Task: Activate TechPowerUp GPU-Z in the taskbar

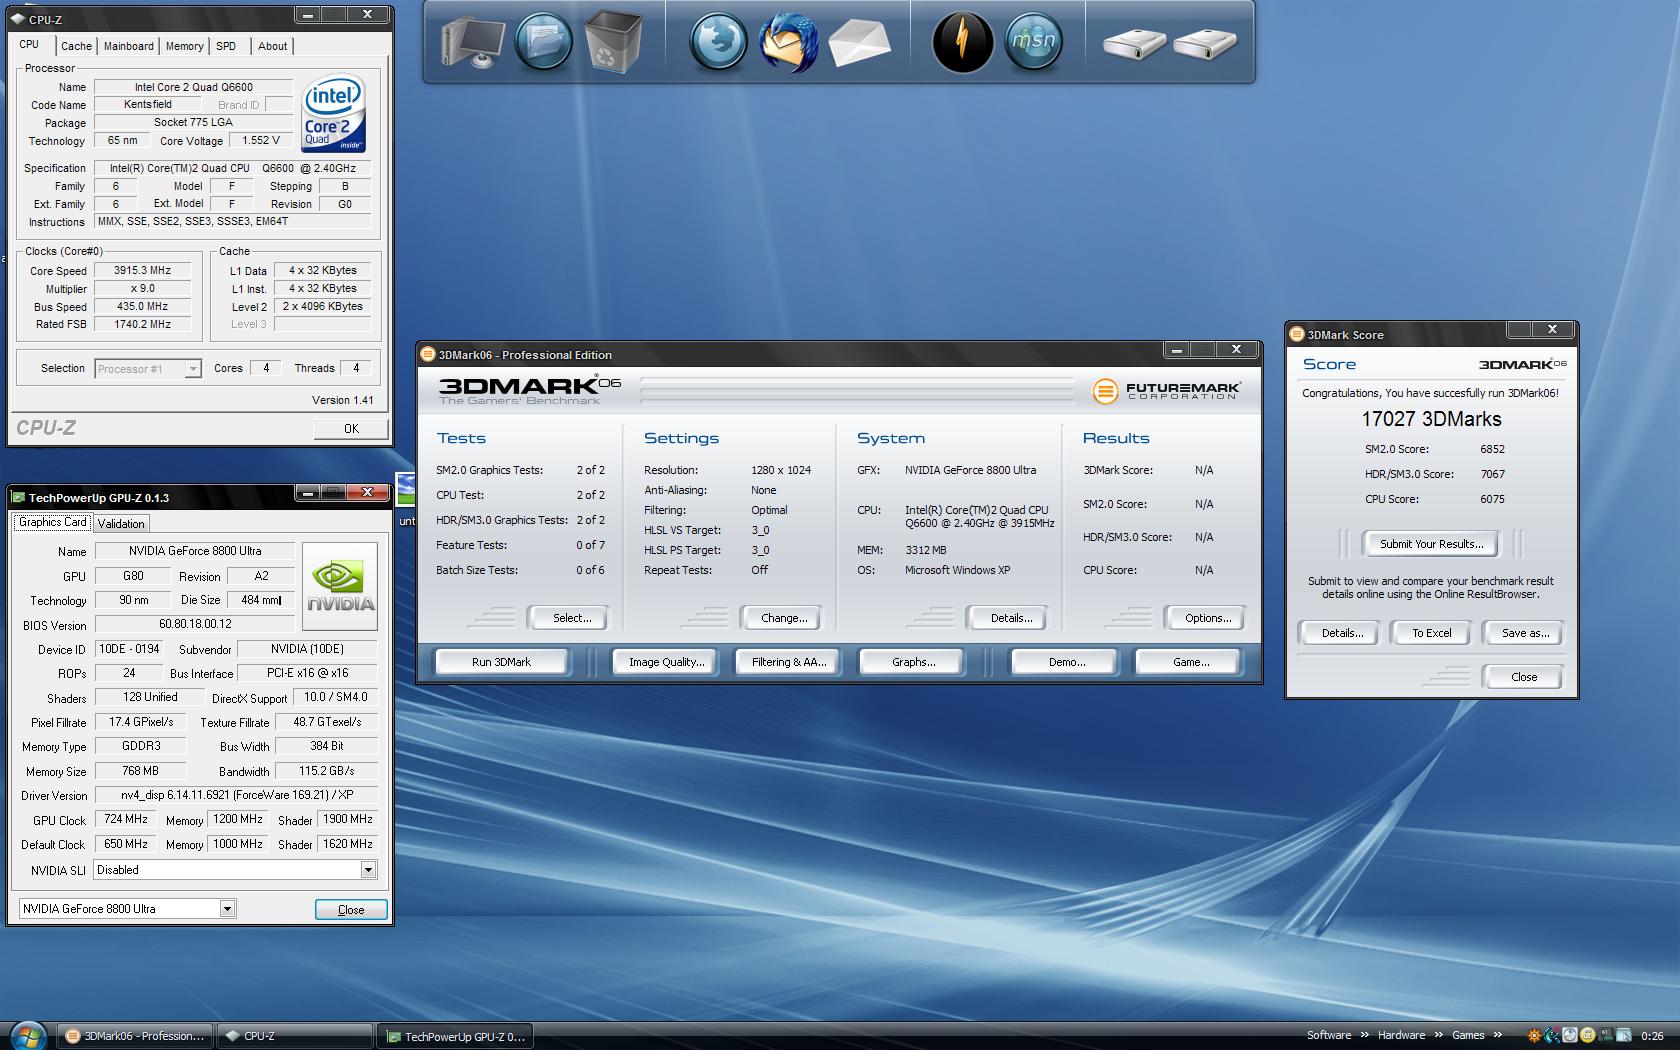Action: coord(455,1036)
